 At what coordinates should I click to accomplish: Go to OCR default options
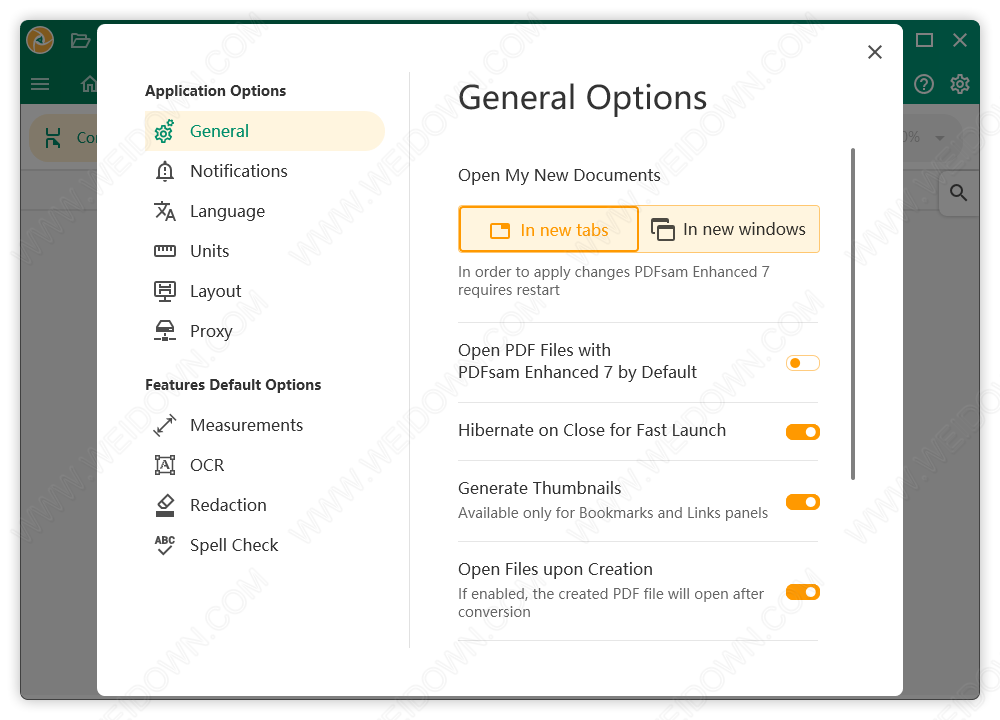pos(265,466)
